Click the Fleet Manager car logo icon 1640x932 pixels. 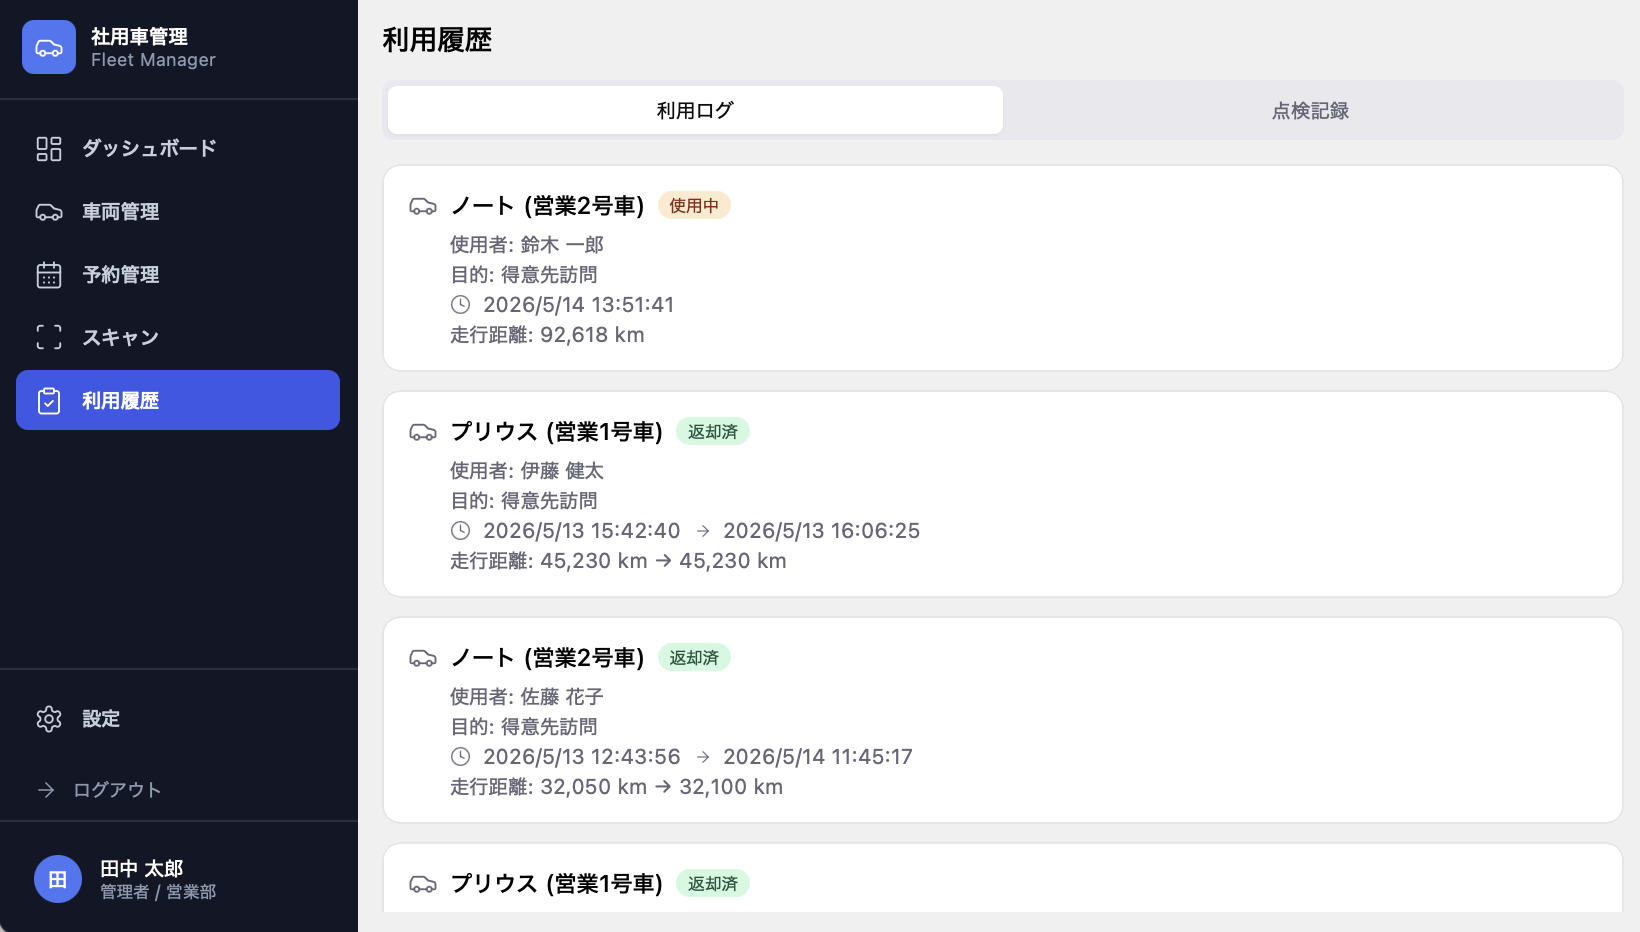point(49,47)
